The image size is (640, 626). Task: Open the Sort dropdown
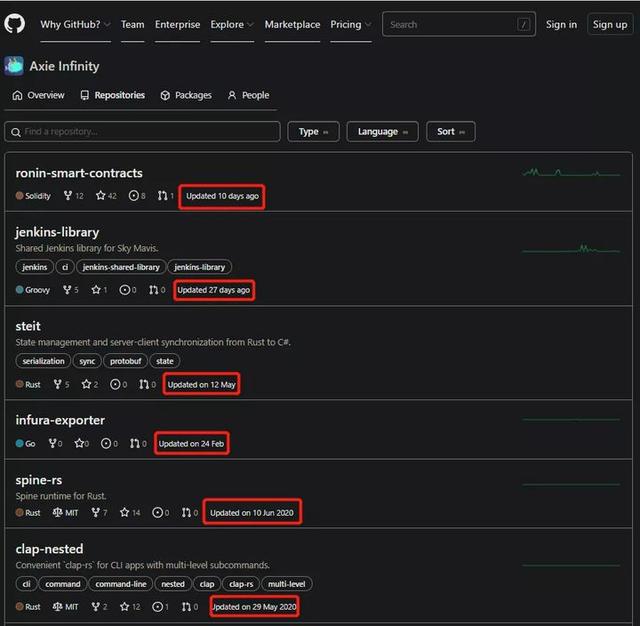[x=450, y=132]
